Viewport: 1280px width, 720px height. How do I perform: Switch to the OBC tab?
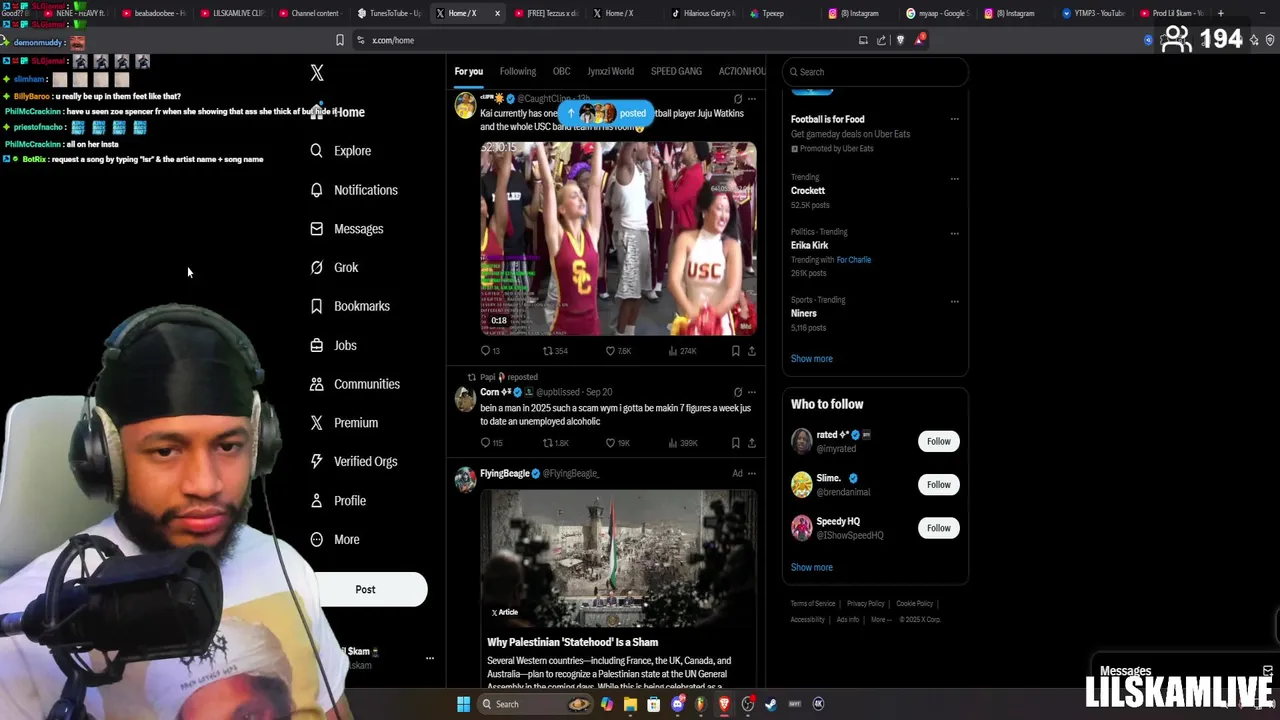562,72
